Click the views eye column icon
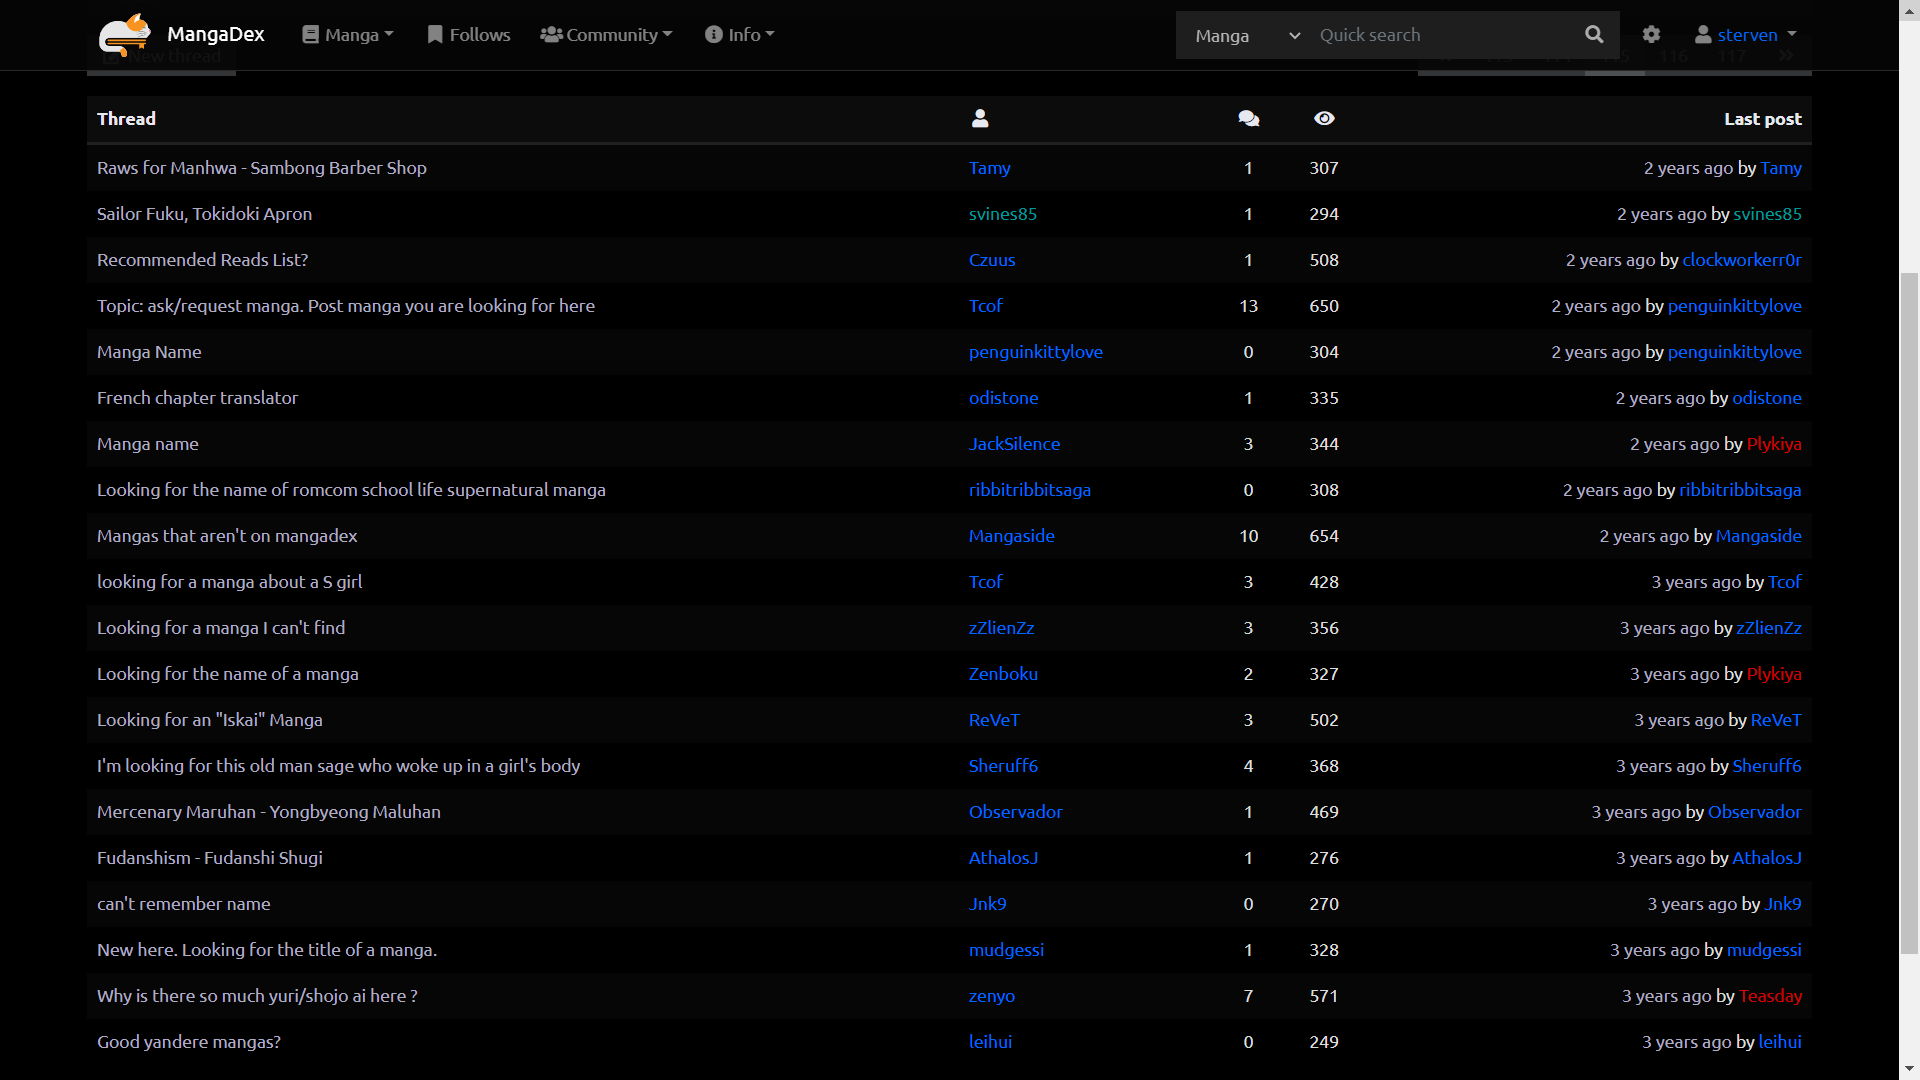 click(x=1324, y=119)
